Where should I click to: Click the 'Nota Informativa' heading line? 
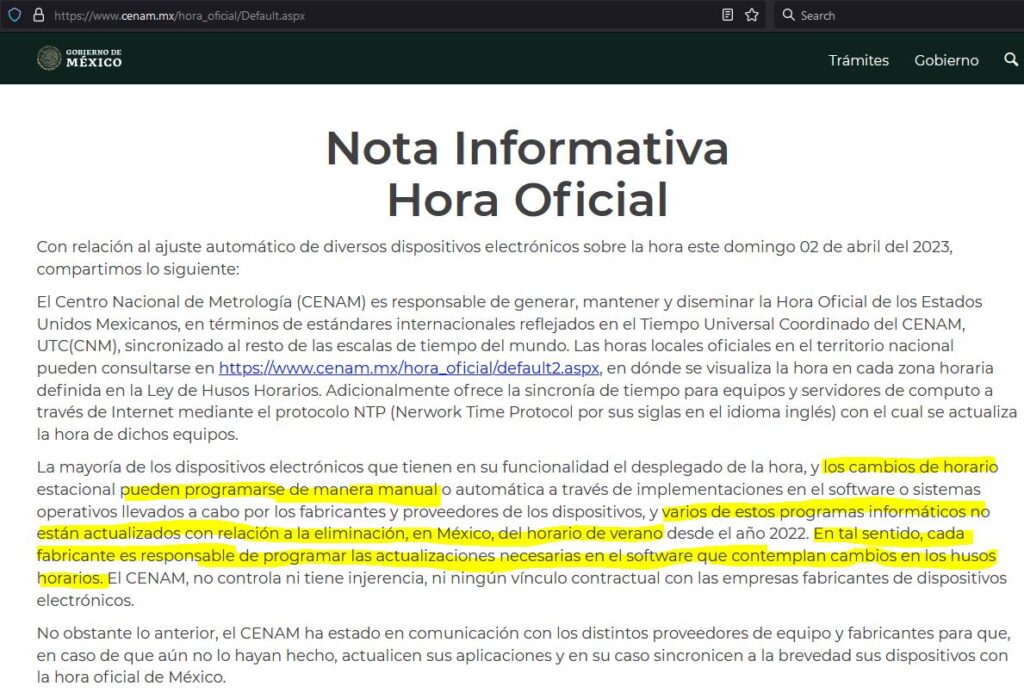(527, 149)
